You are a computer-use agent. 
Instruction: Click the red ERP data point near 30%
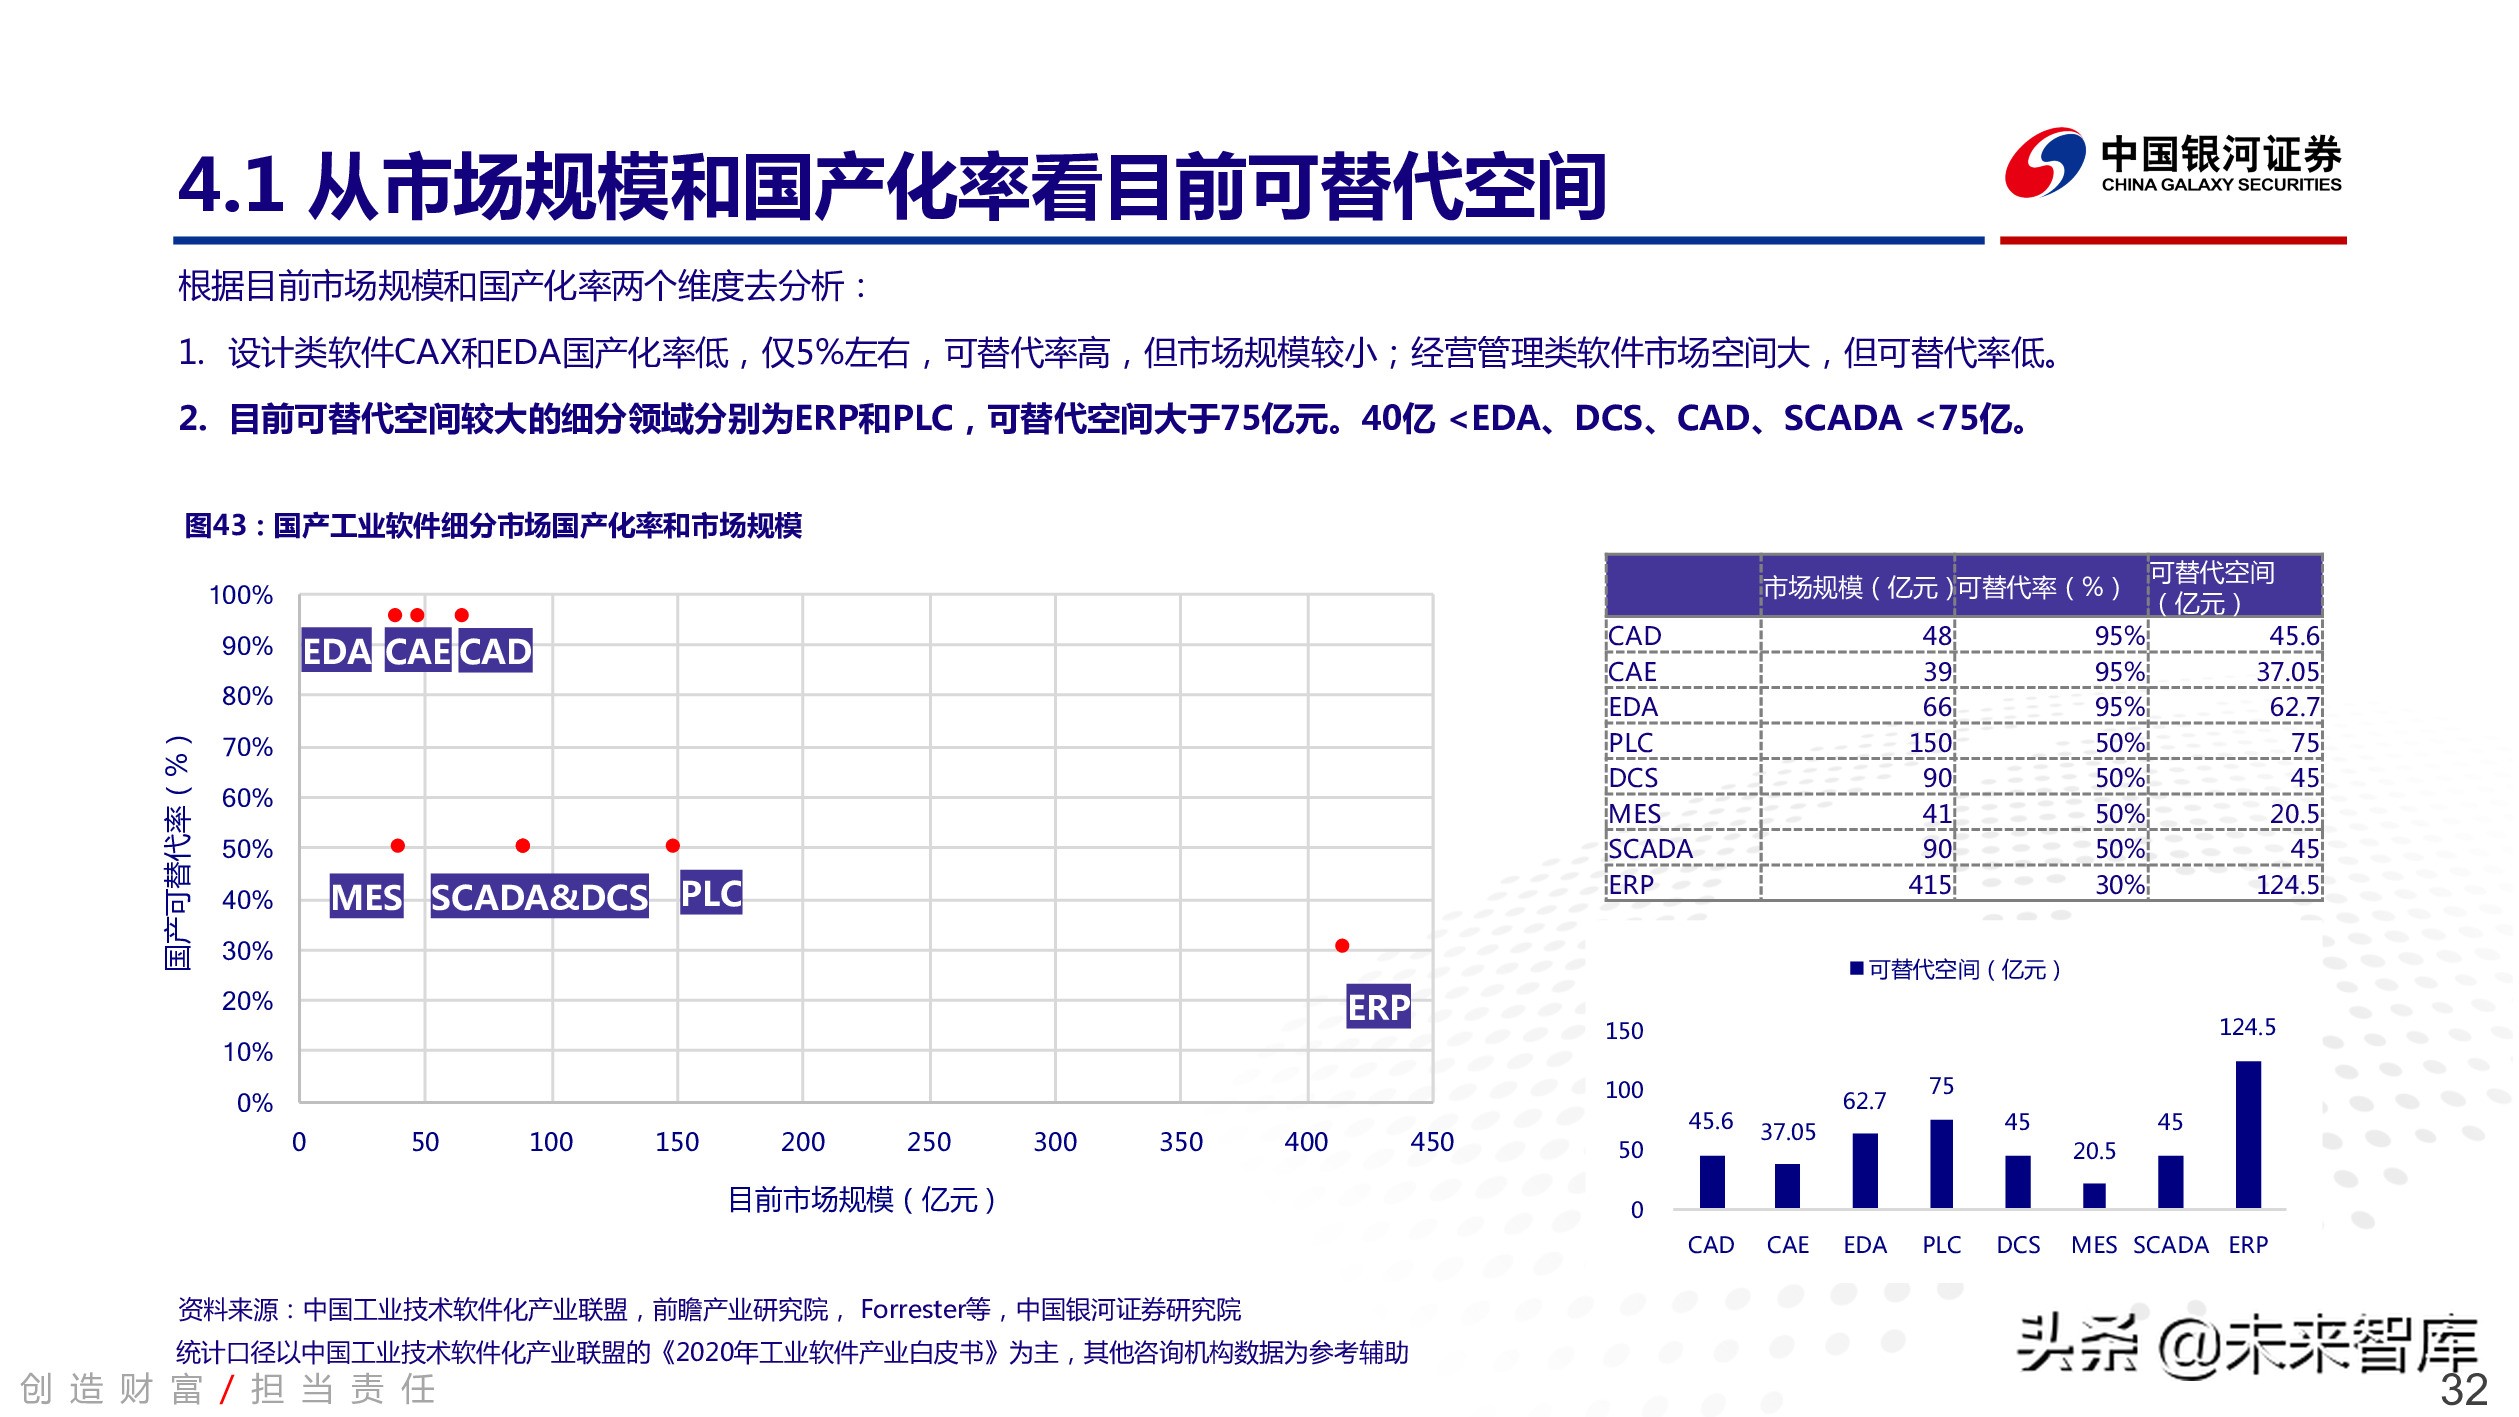pos(1342,946)
